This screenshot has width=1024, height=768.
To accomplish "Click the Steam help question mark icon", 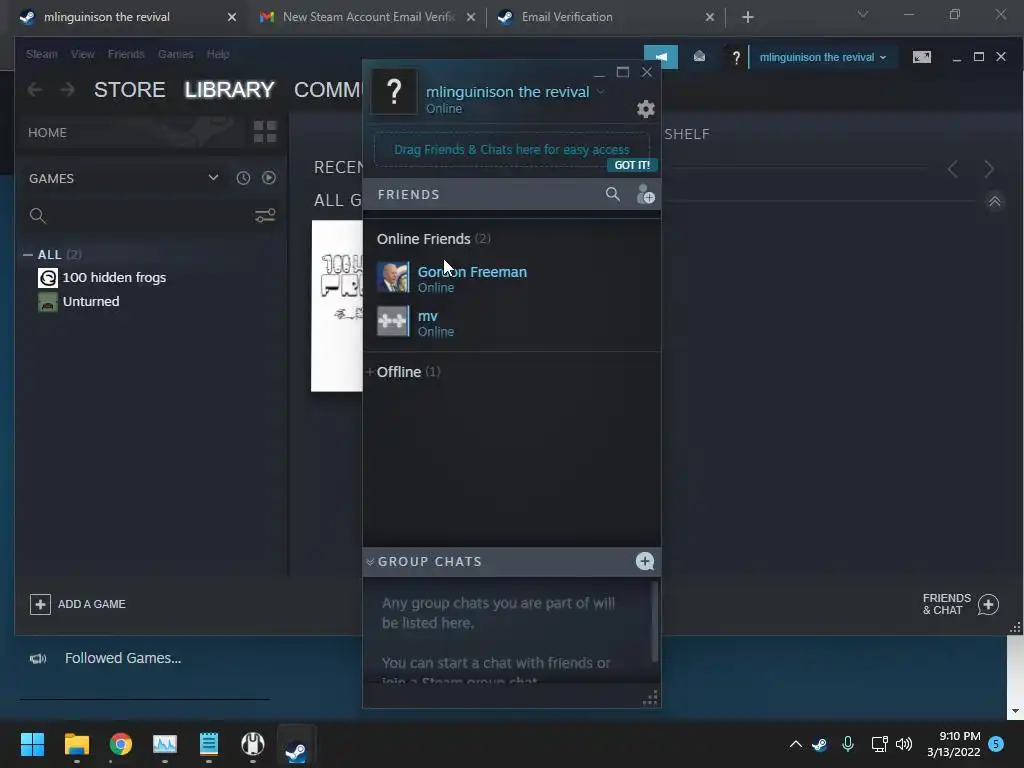I will pos(736,57).
